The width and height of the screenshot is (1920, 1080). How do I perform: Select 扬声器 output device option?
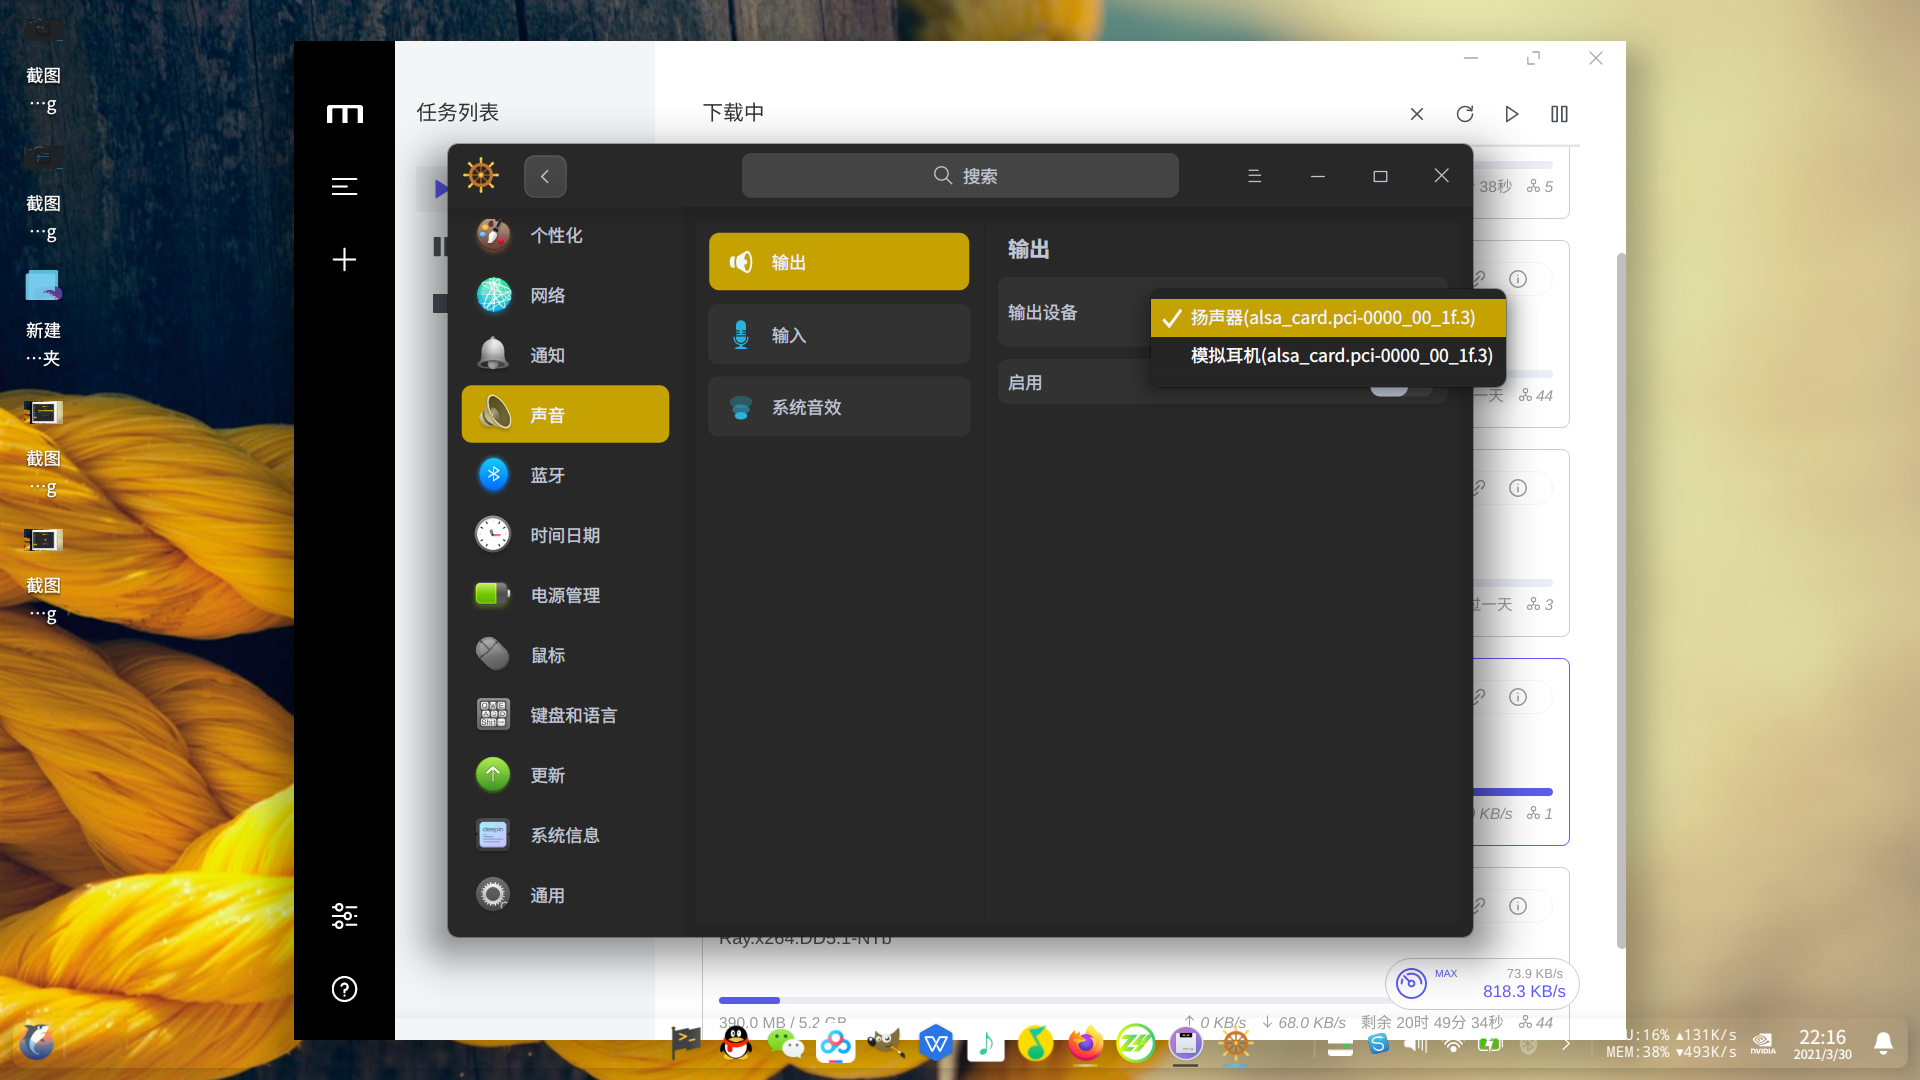[x=1331, y=318]
